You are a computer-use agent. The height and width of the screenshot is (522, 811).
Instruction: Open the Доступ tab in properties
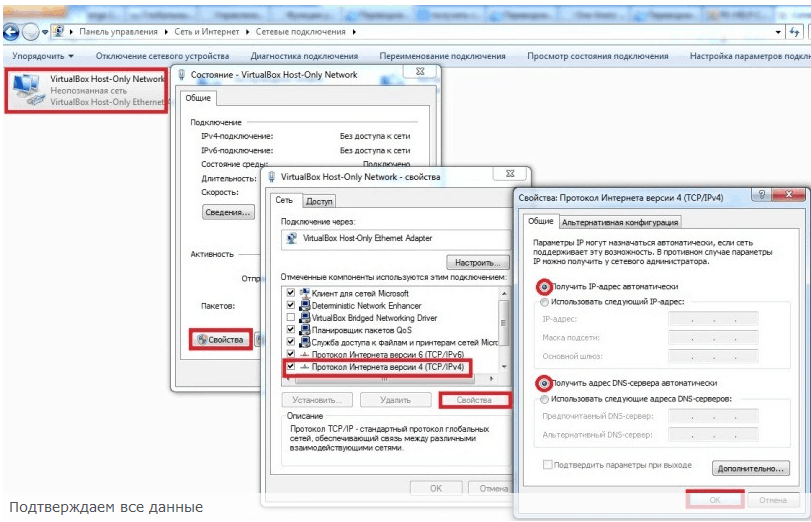319,201
